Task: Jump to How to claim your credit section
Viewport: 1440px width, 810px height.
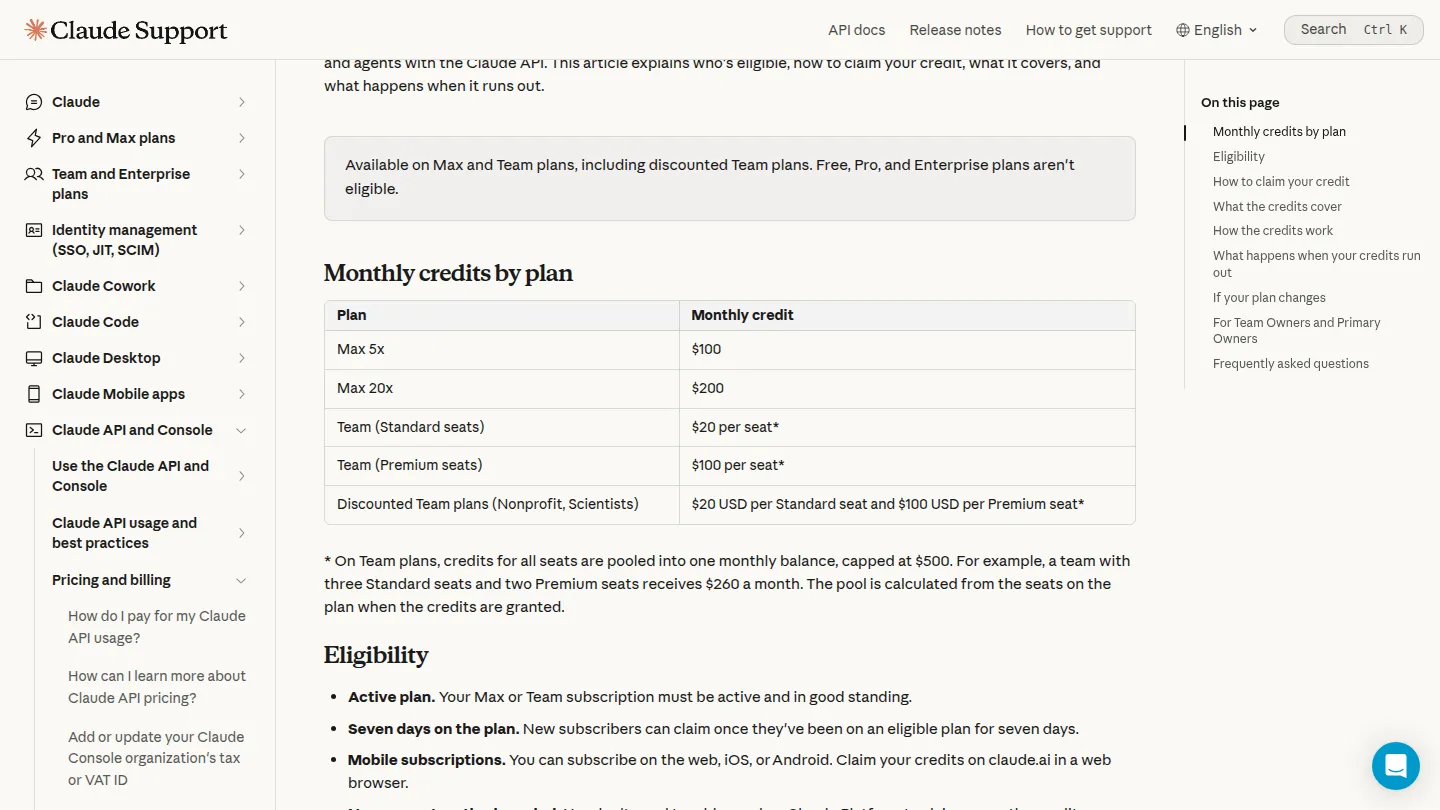Action: pos(1281,181)
